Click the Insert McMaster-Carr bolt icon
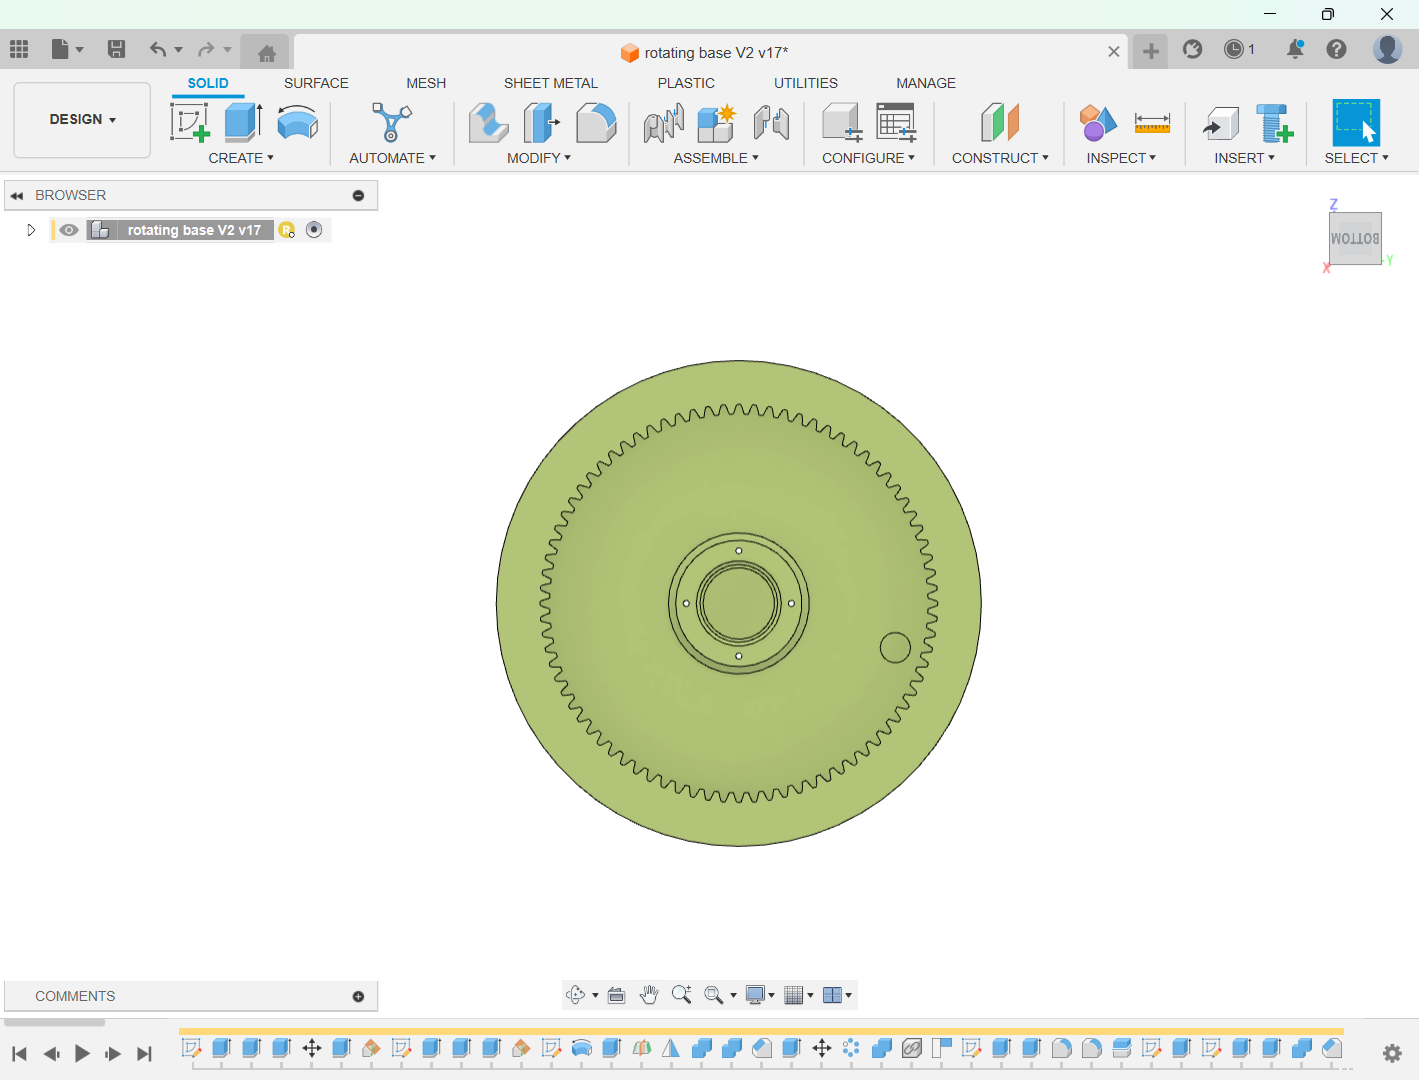The height and width of the screenshot is (1080, 1419). [1274, 123]
